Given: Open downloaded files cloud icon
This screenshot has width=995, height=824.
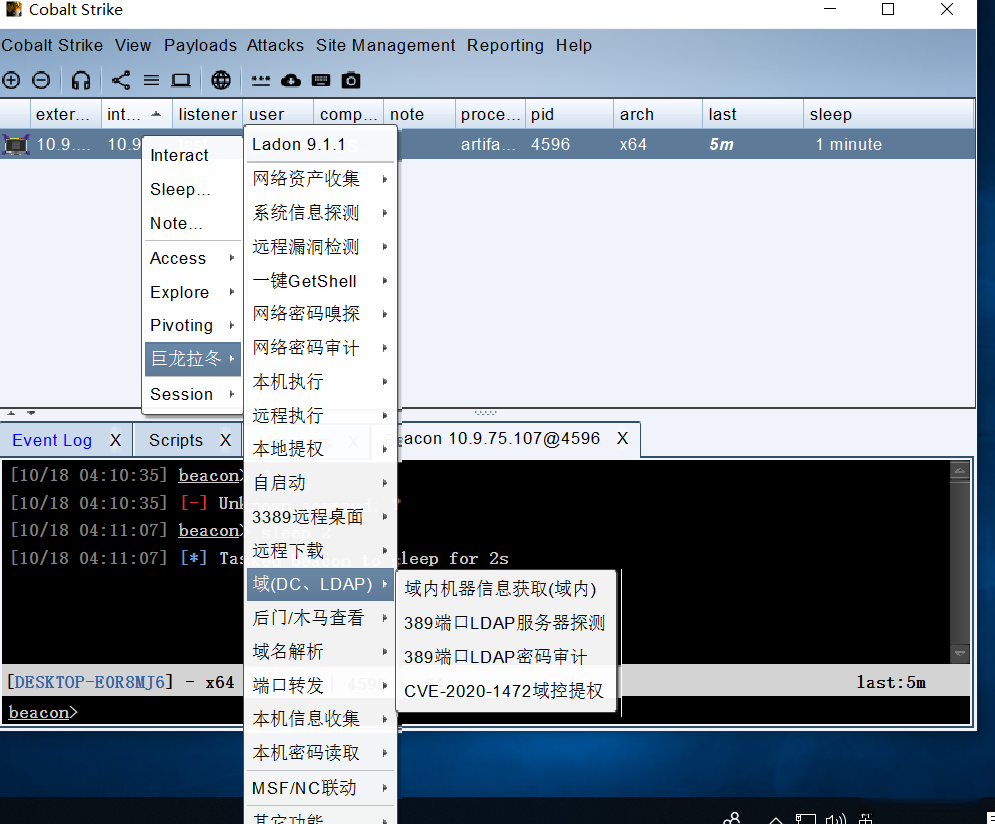Looking at the screenshot, I should pos(291,80).
